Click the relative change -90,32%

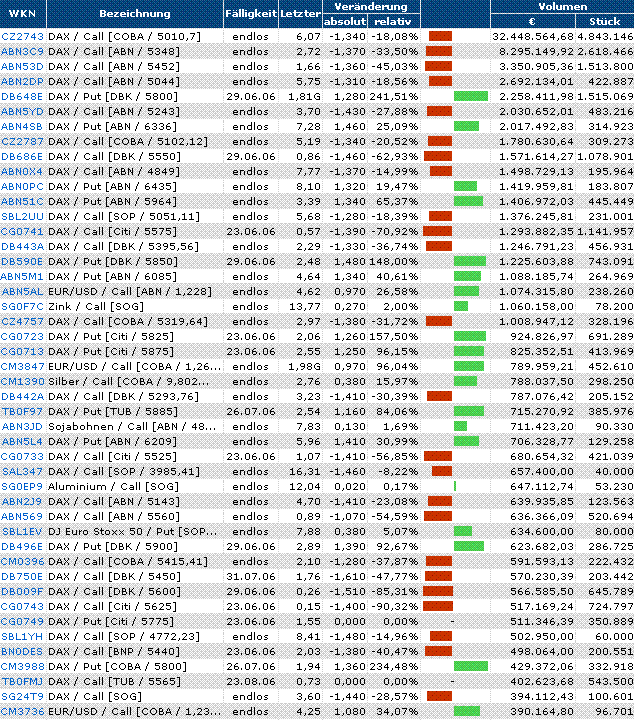tap(394, 607)
